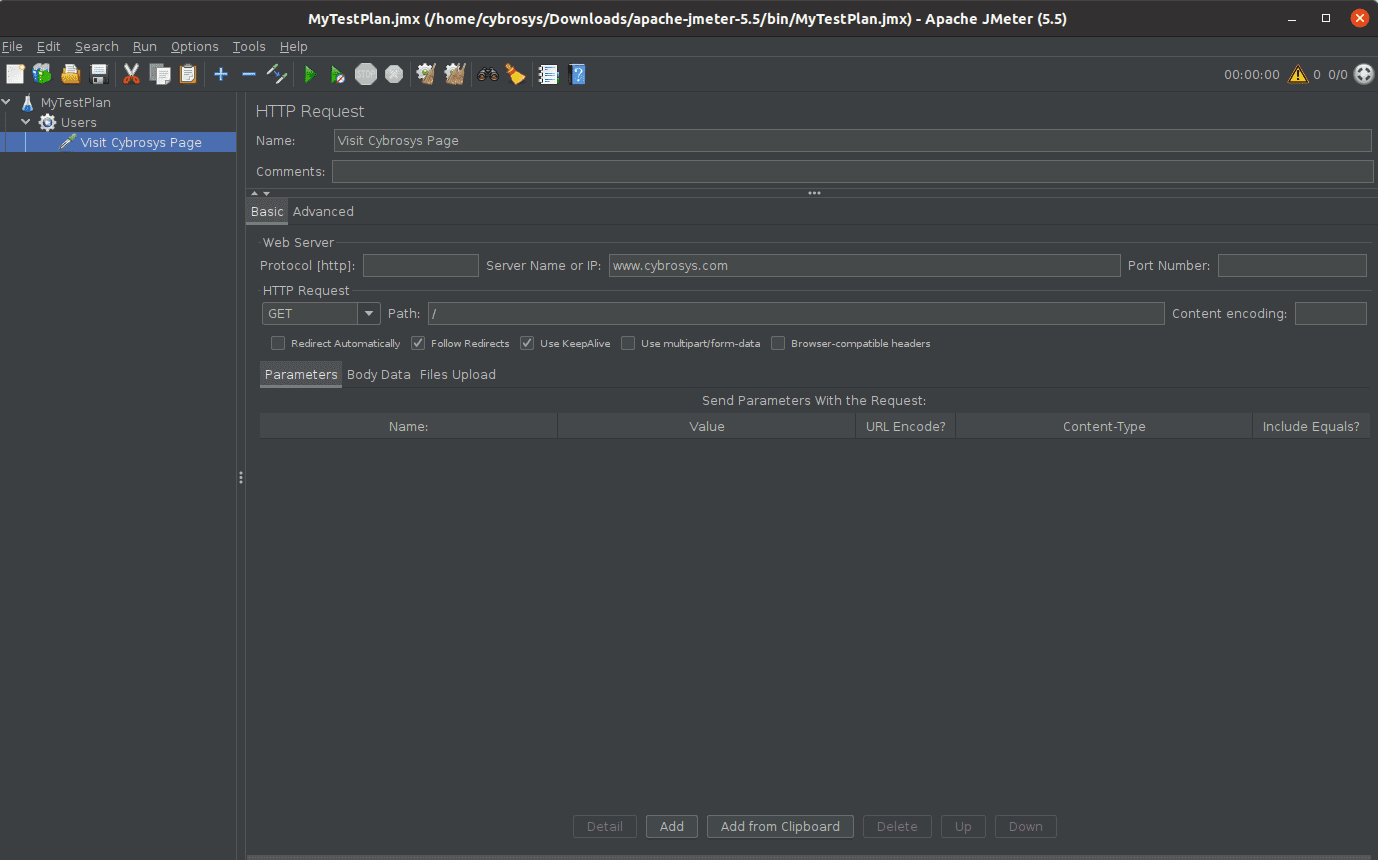
Task: Click the Stop test icon
Action: click(x=365, y=73)
